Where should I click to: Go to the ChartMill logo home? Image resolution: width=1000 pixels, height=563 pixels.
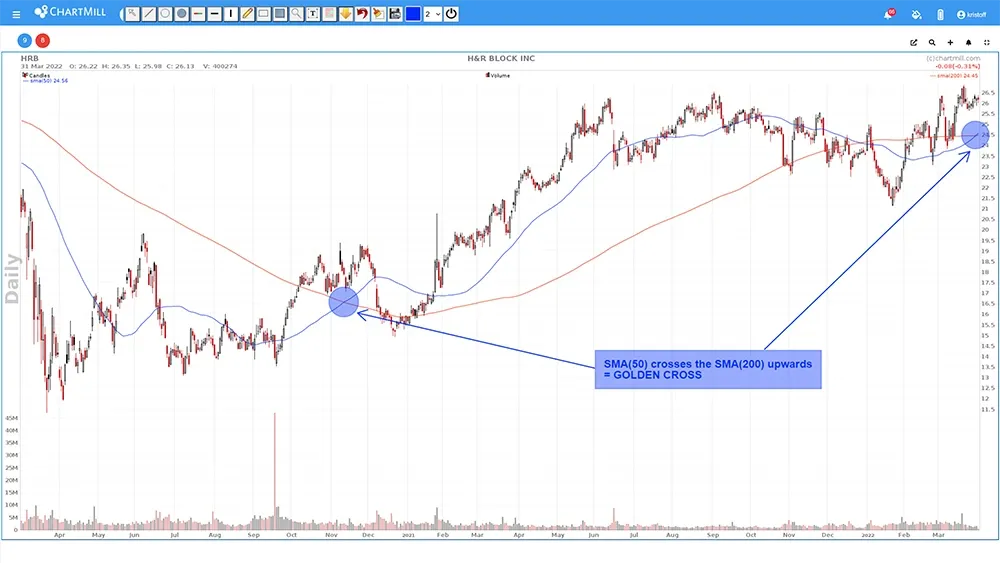[70, 12]
